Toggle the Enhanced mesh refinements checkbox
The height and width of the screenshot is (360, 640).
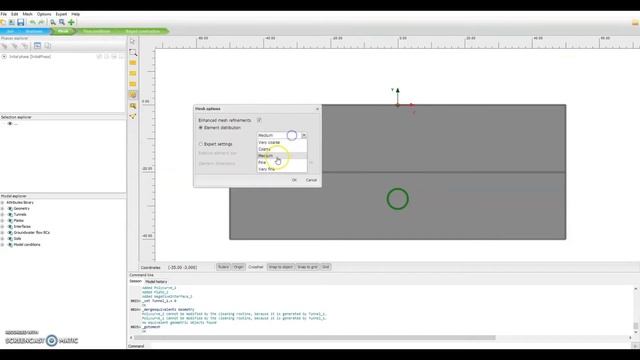pyautogui.click(x=259, y=120)
